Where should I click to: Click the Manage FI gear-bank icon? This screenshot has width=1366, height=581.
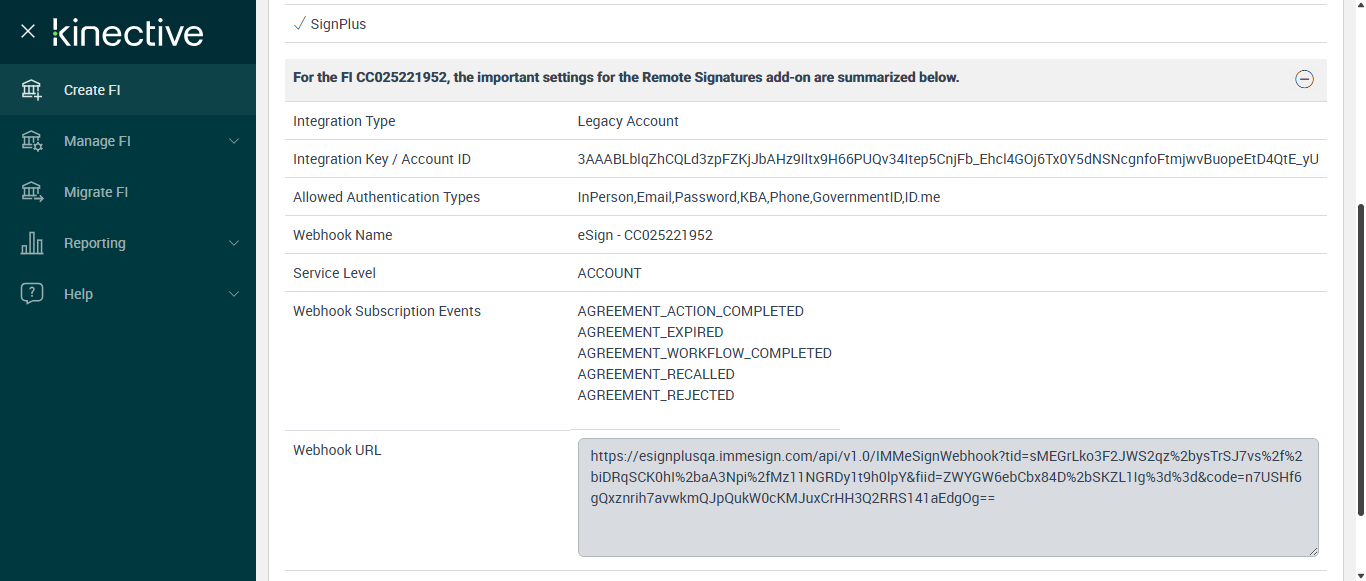[32, 141]
